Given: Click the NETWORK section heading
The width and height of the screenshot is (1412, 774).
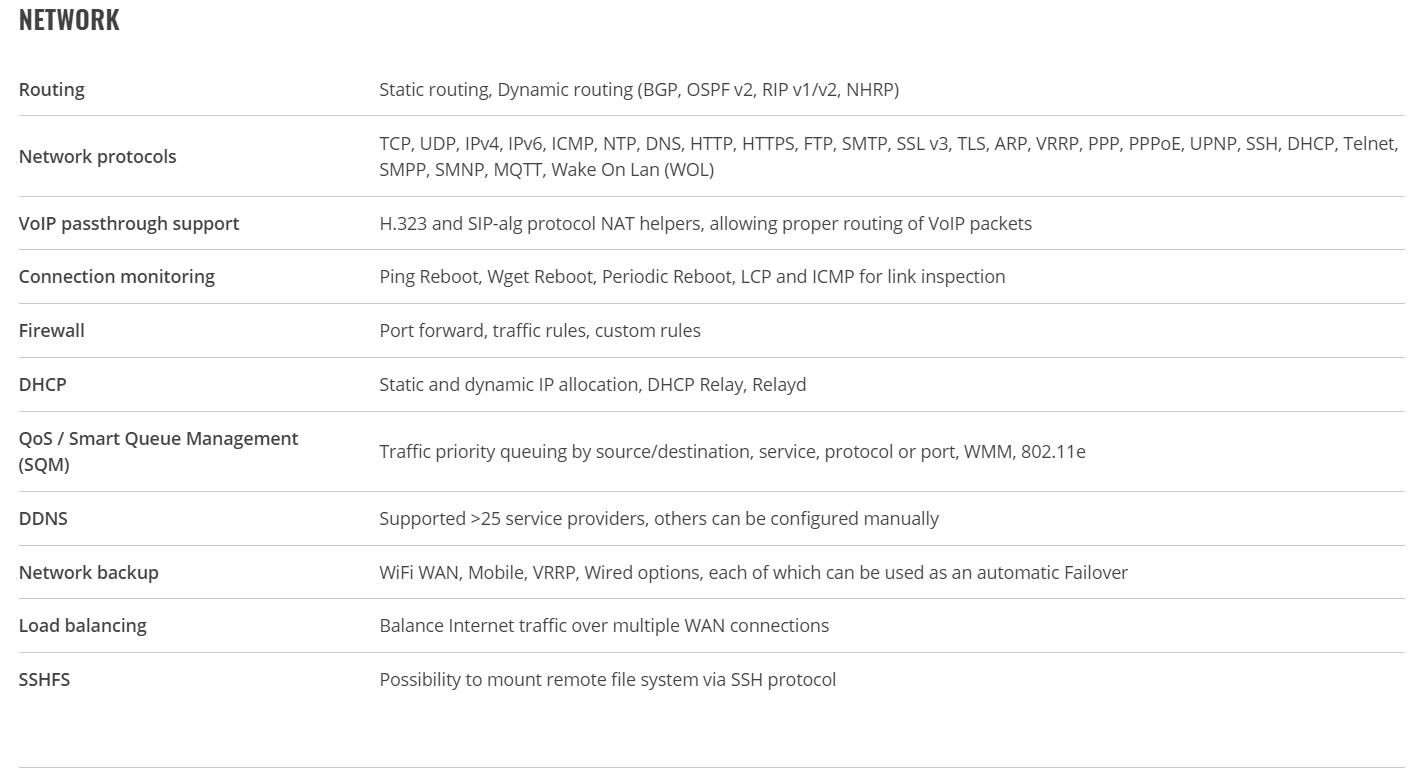Looking at the screenshot, I should (x=69, y=20).
